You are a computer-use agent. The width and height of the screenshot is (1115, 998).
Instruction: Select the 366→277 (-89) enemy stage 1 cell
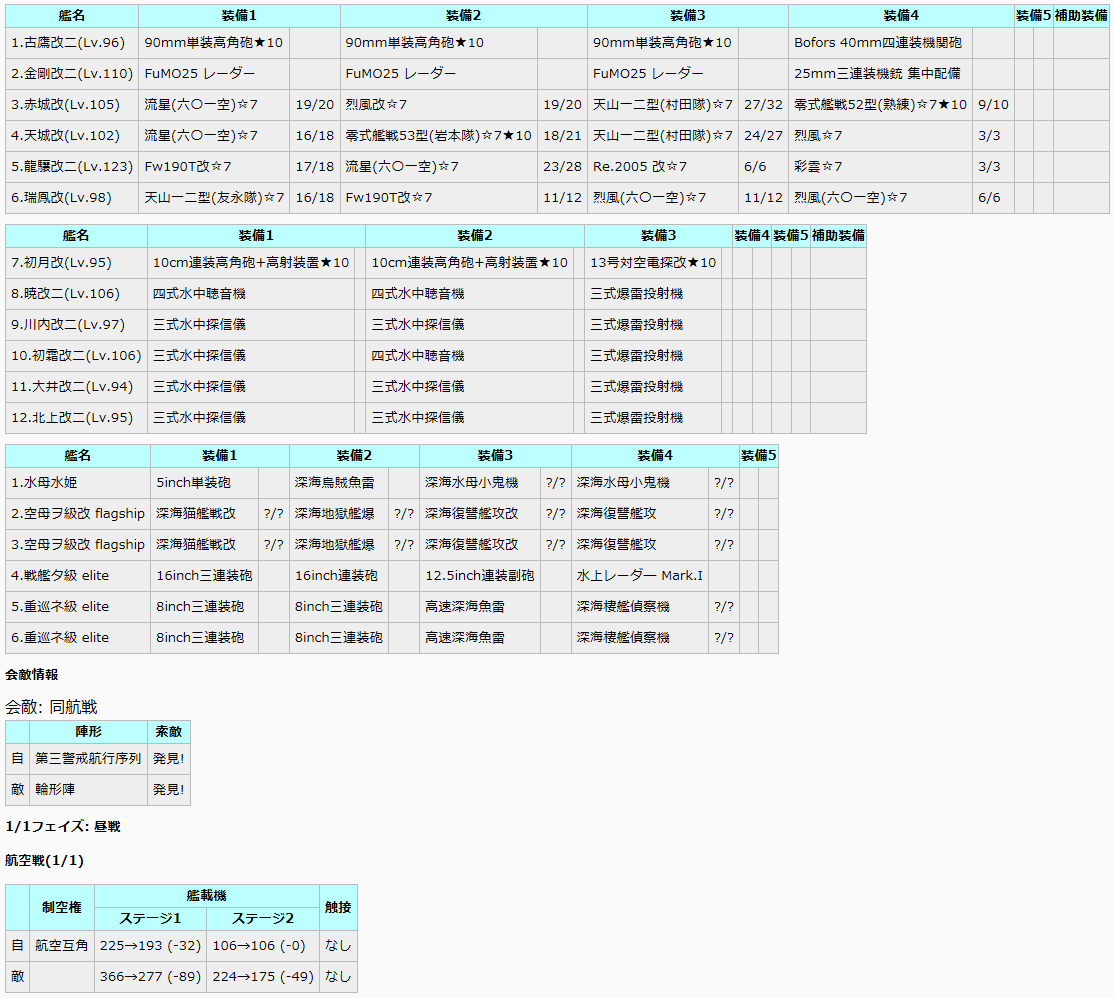150,977
